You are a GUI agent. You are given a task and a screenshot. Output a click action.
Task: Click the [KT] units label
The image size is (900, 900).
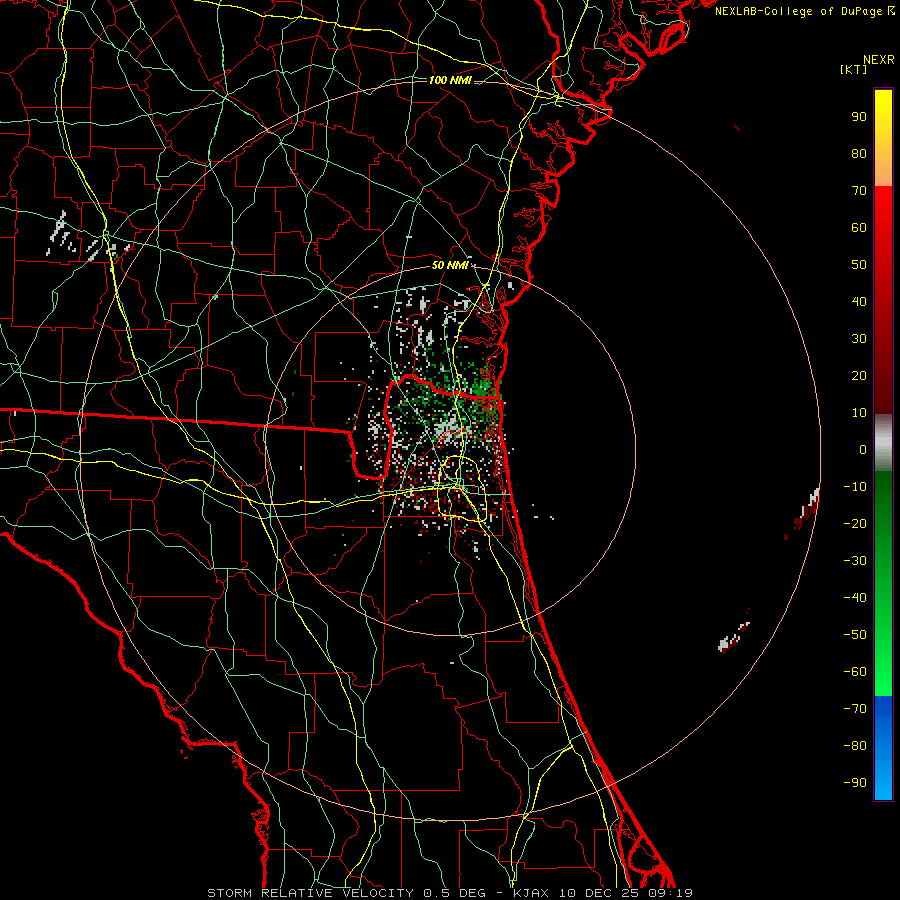[x=853, y=69]
